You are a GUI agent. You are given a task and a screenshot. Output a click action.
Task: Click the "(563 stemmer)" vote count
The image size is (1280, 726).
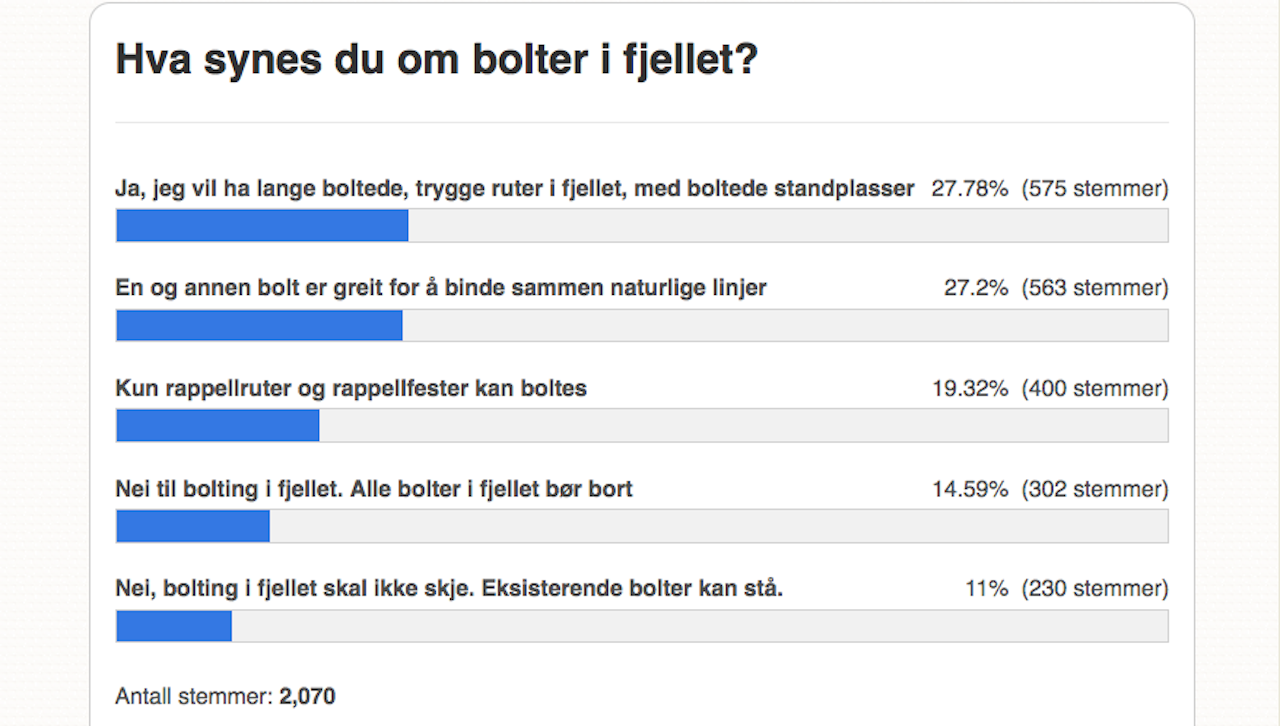coord(1094,288)
